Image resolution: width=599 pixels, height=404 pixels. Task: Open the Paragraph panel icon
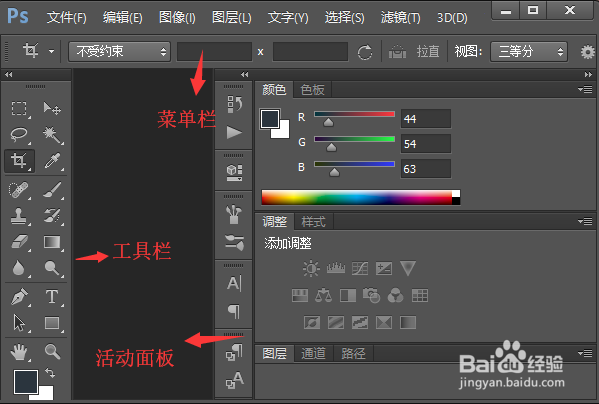[x=234, y=311]
